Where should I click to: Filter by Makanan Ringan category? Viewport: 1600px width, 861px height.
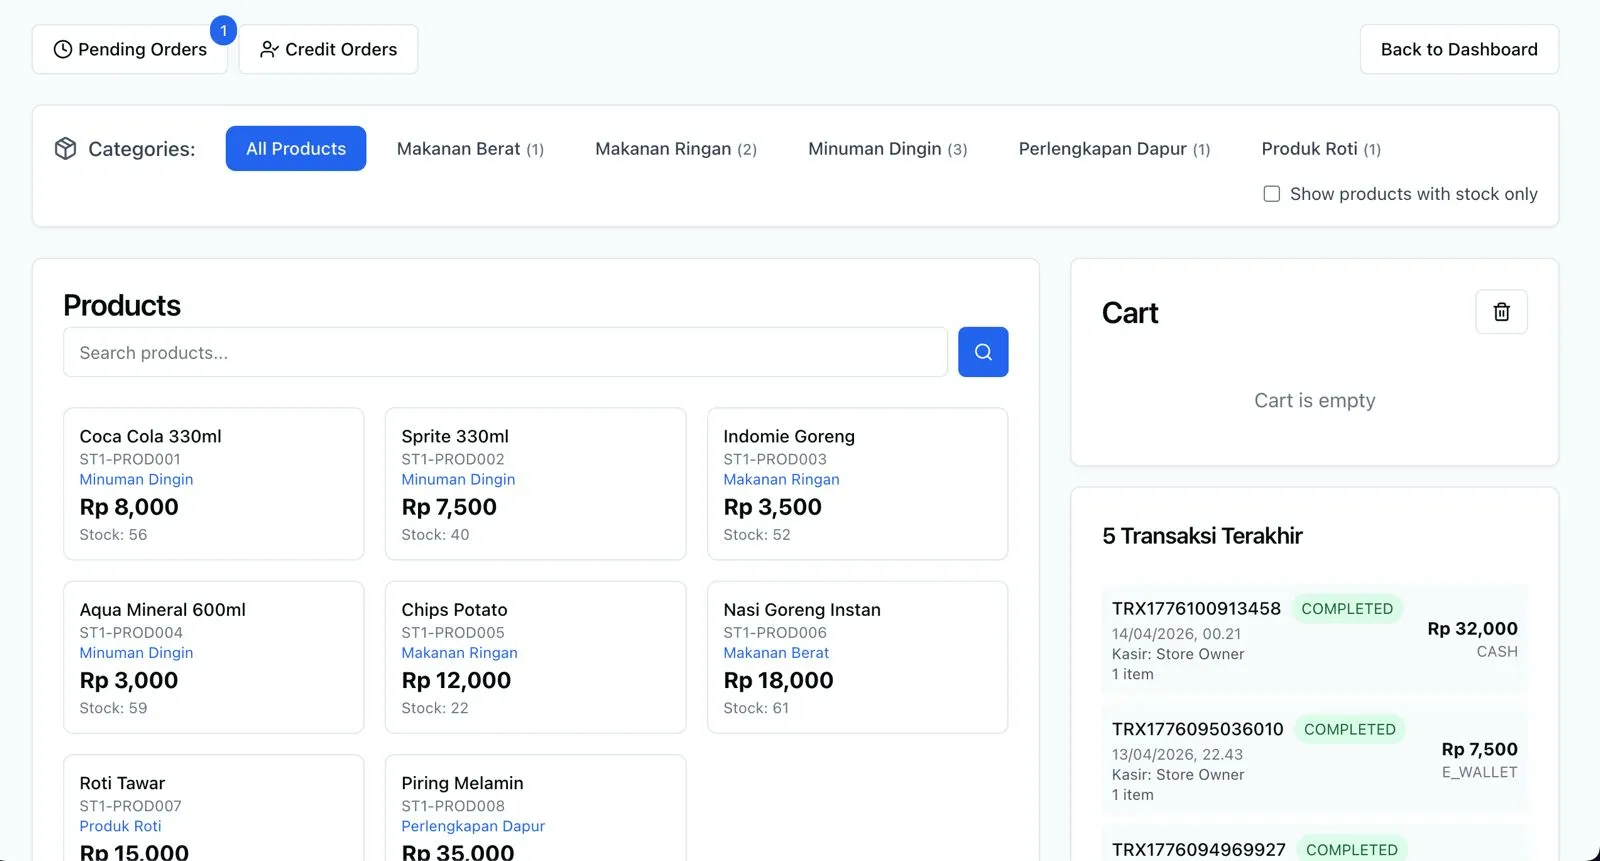[x=675, y=149]
